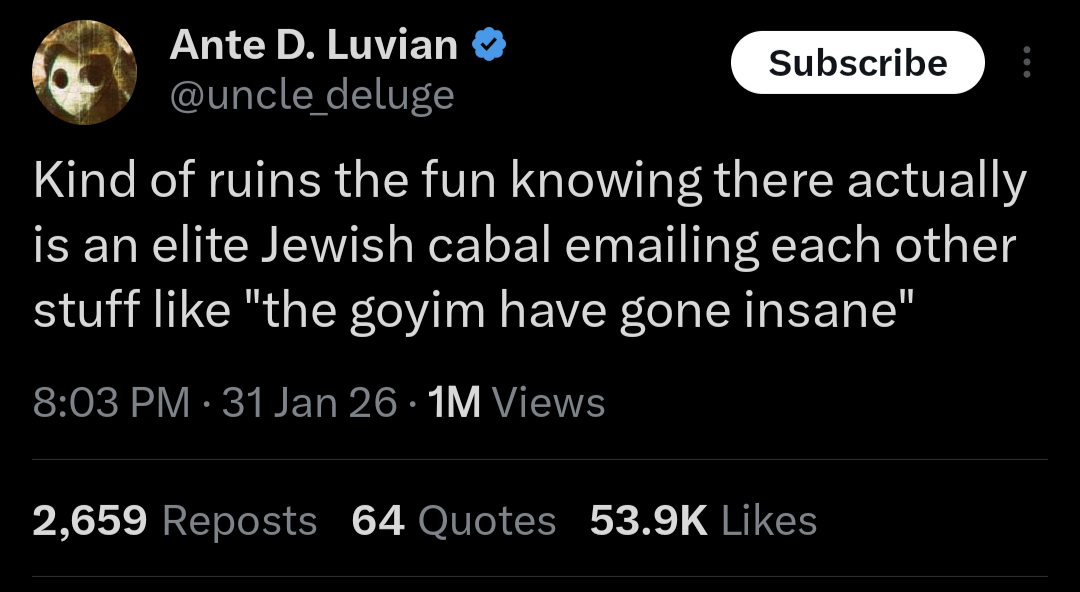Screen dimensions: 1080x592
Task: Visit the @uncle_deluge handle link
Action: click(312, 95)
